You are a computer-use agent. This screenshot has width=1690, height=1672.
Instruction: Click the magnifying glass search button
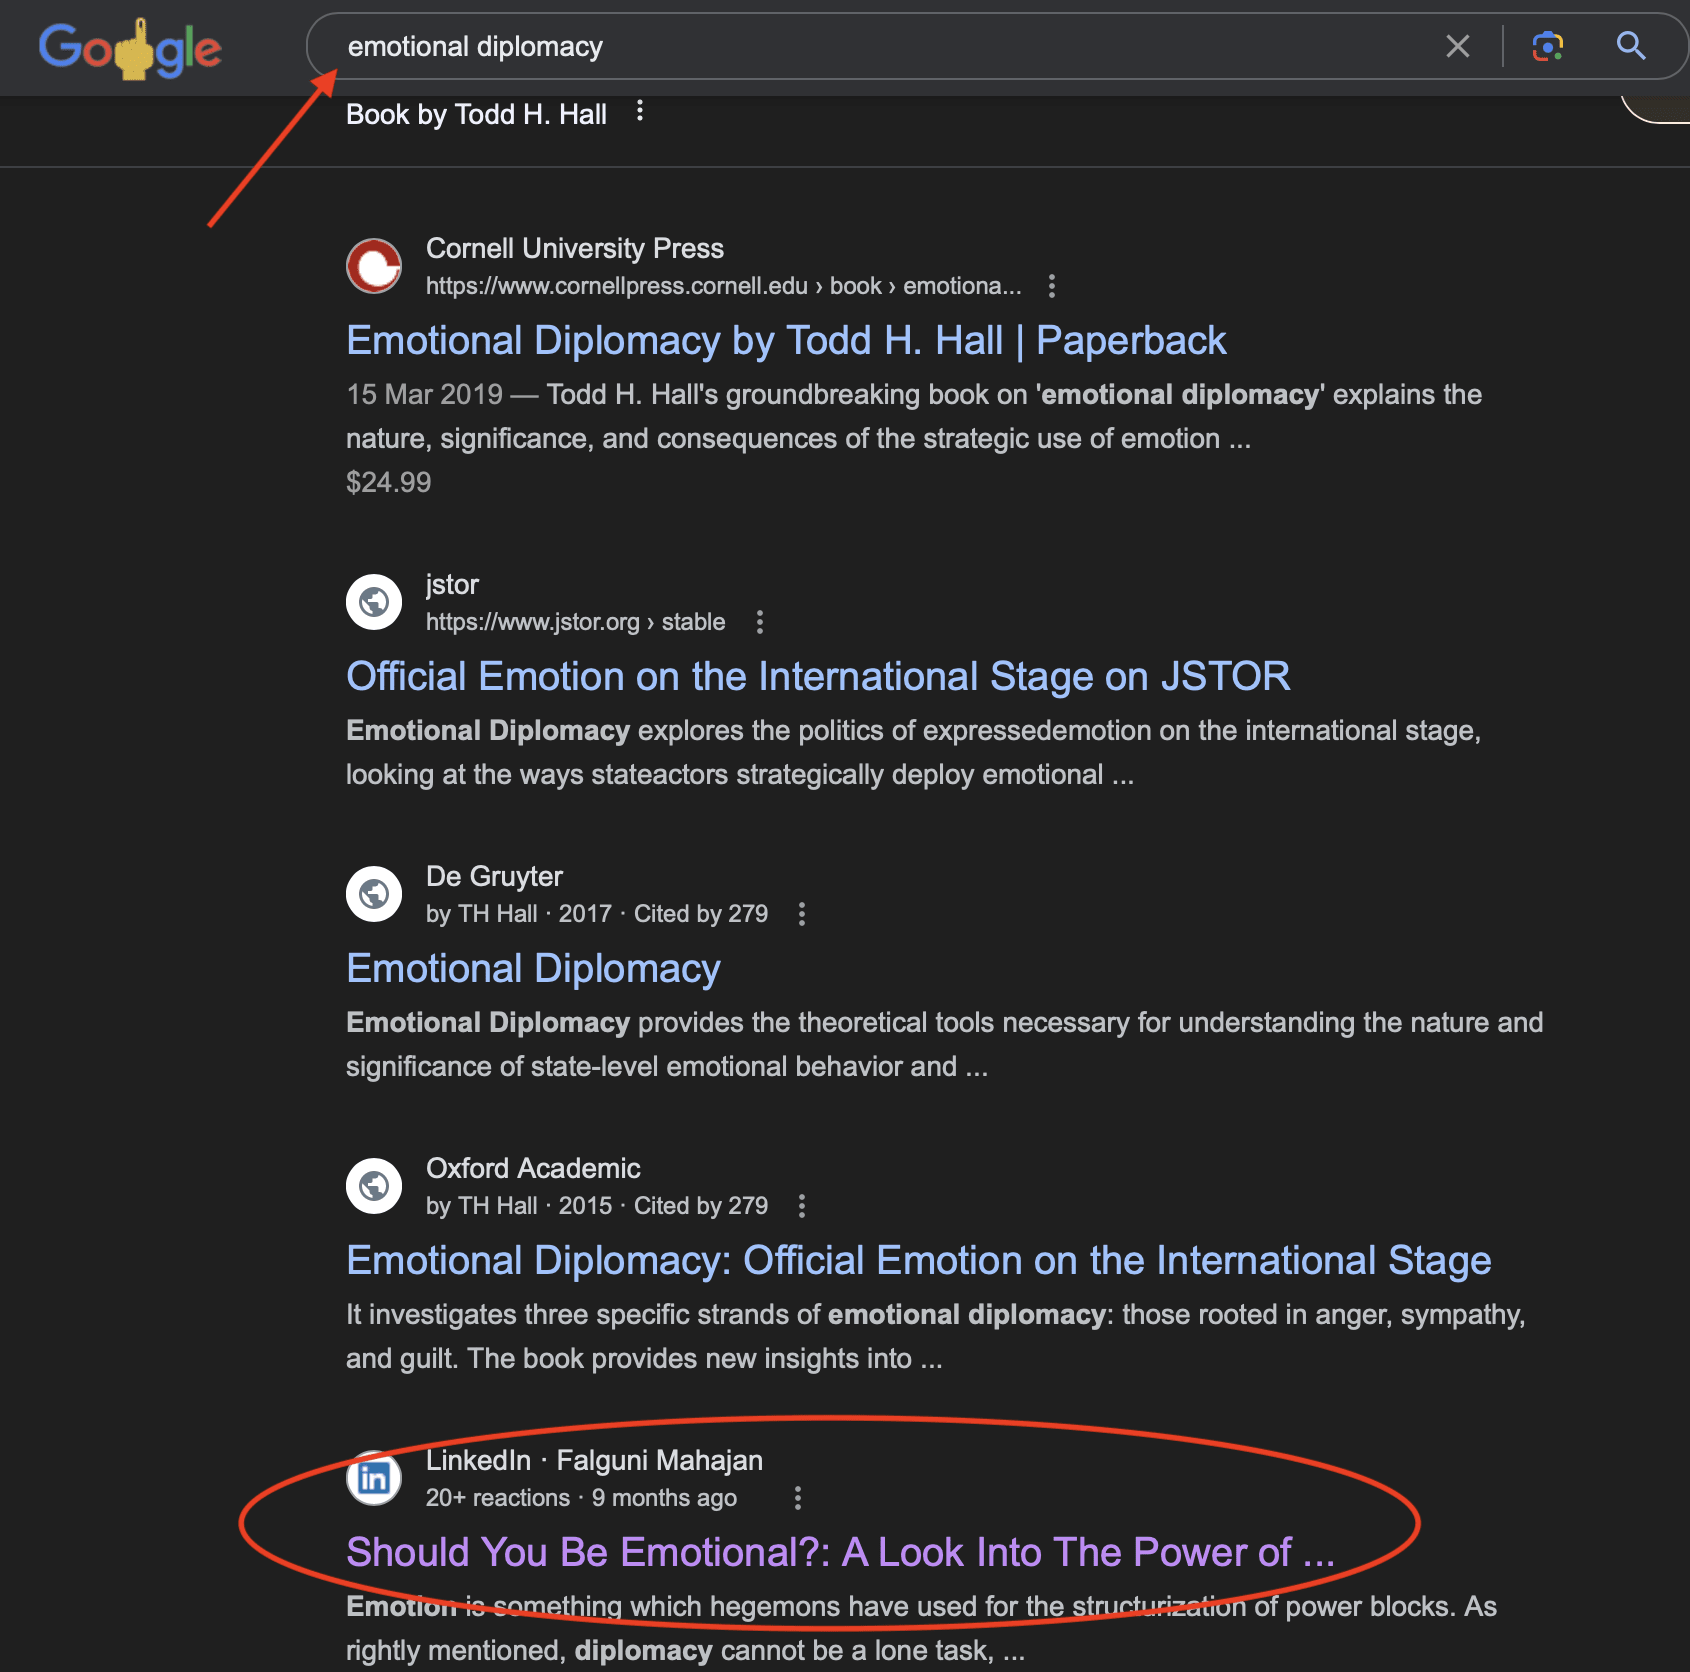(x=1630, y=46)
